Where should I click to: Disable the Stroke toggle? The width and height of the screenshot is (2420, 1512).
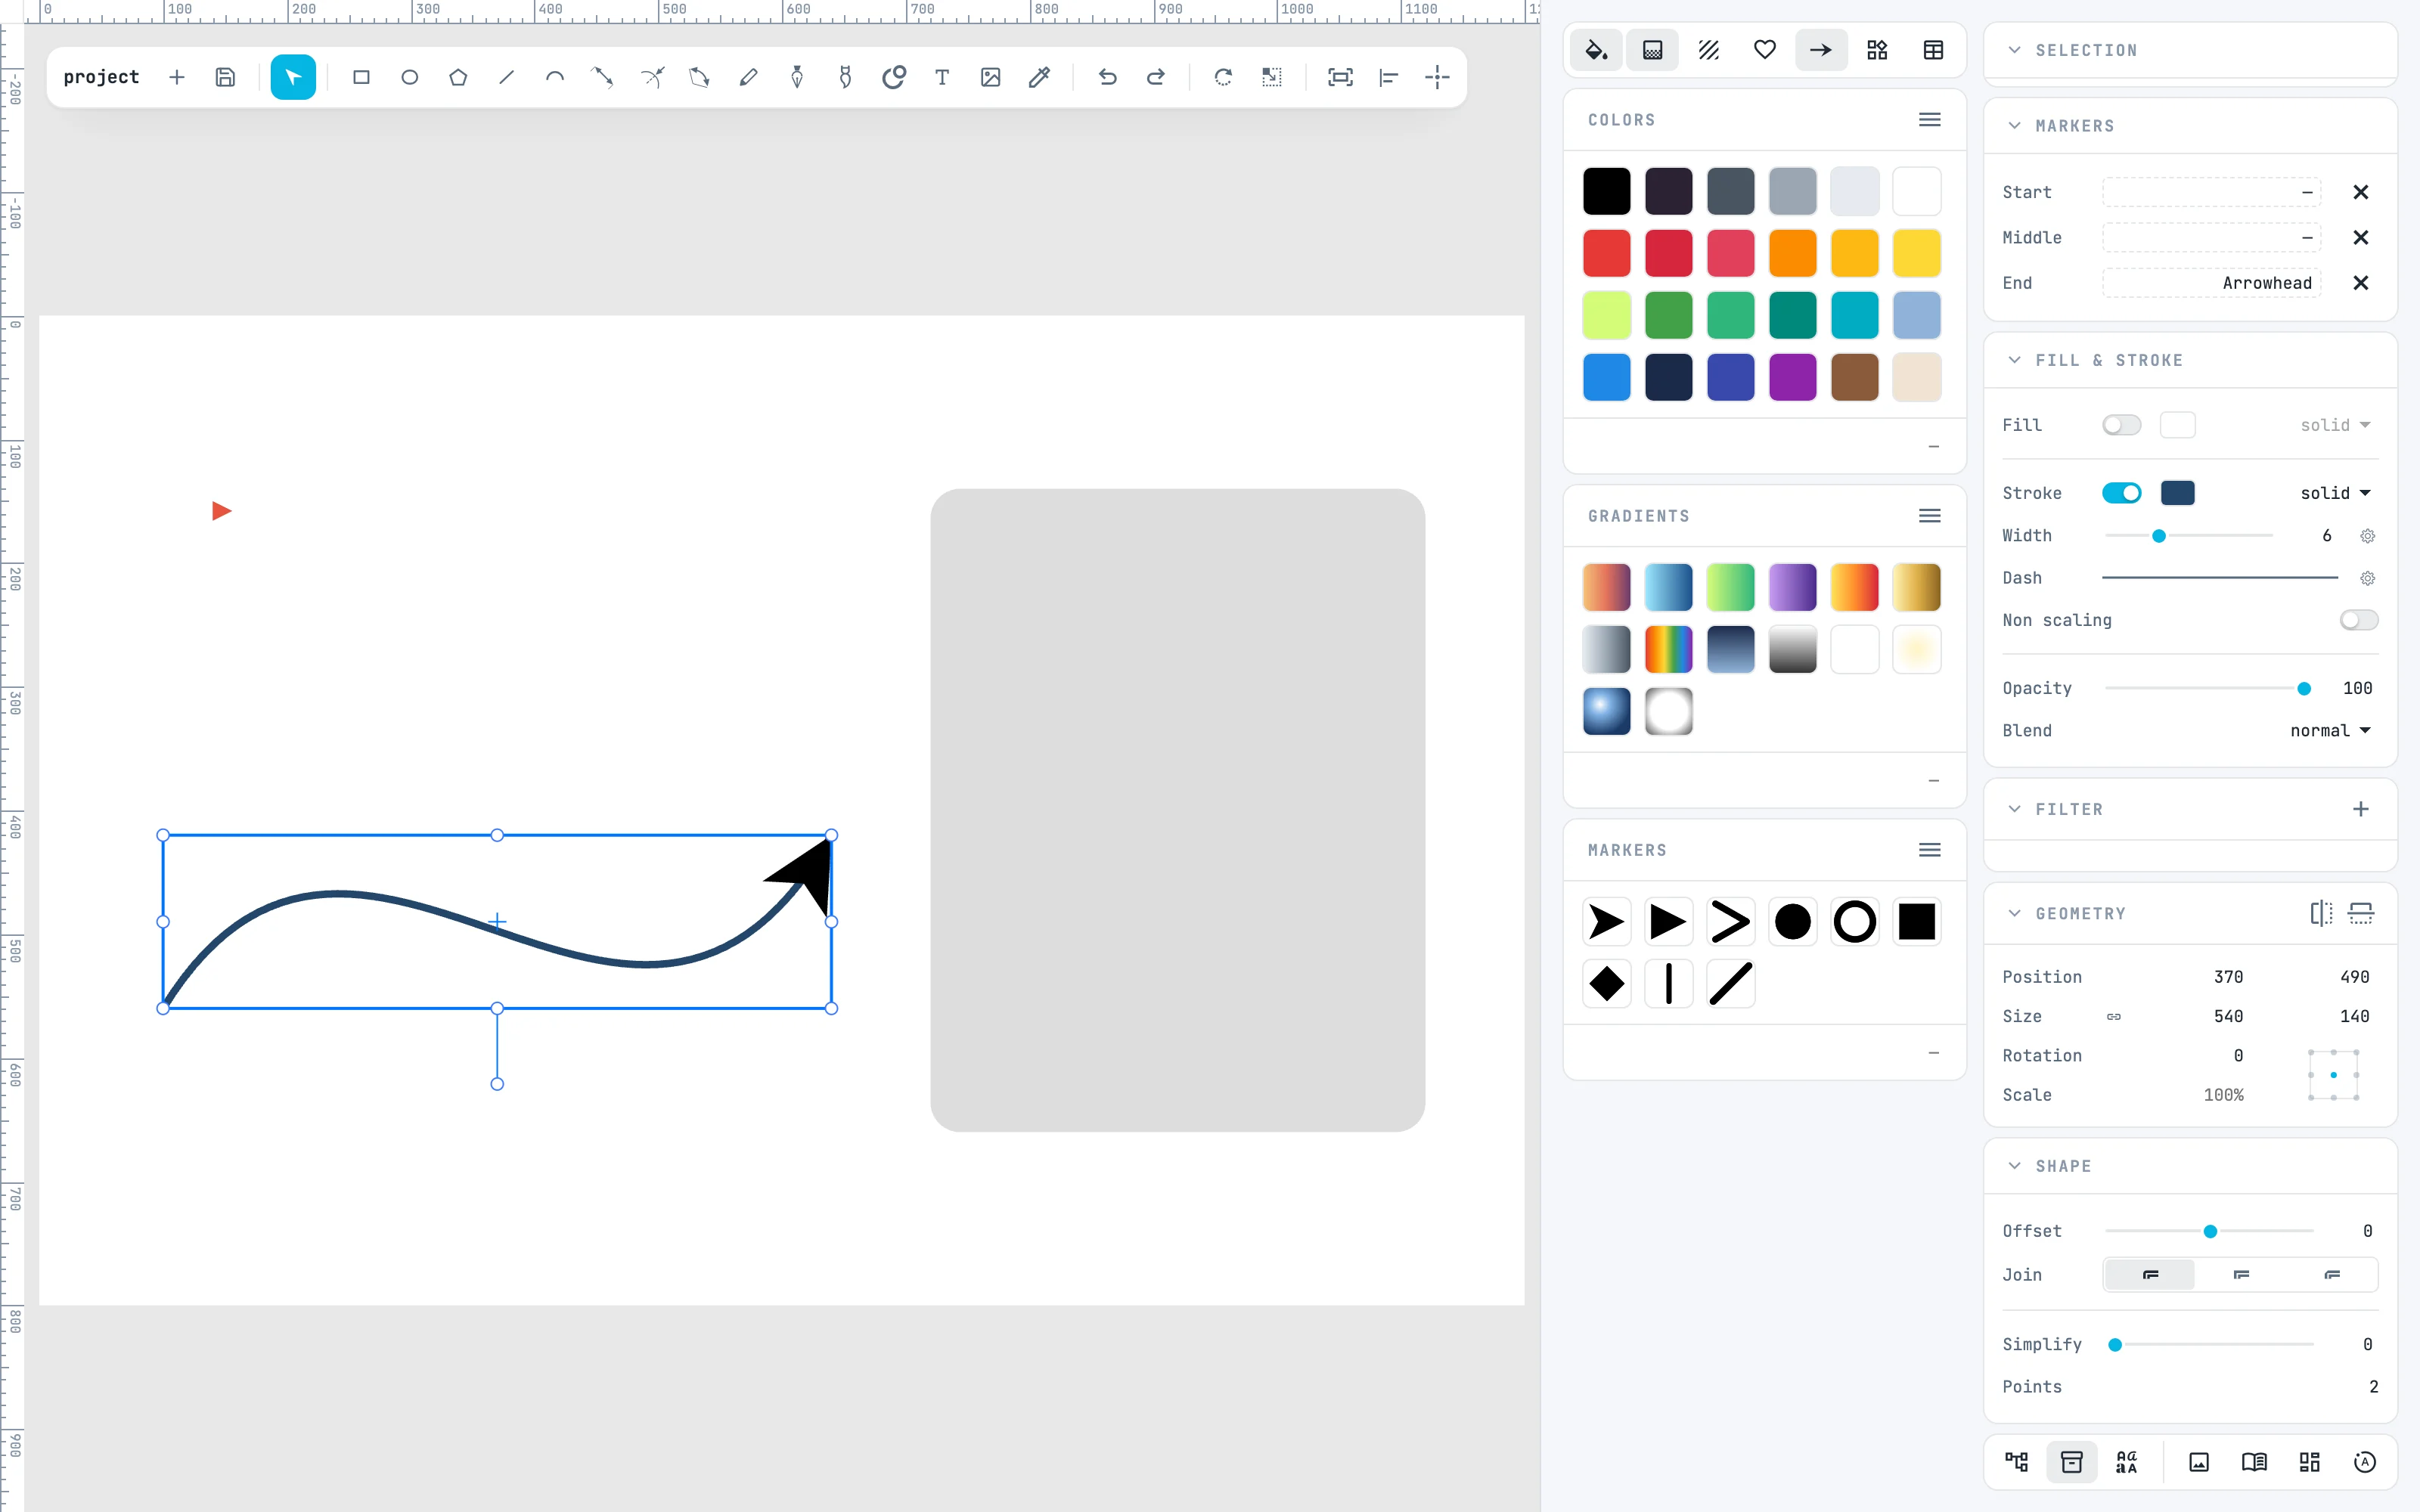pos(2121,493)
